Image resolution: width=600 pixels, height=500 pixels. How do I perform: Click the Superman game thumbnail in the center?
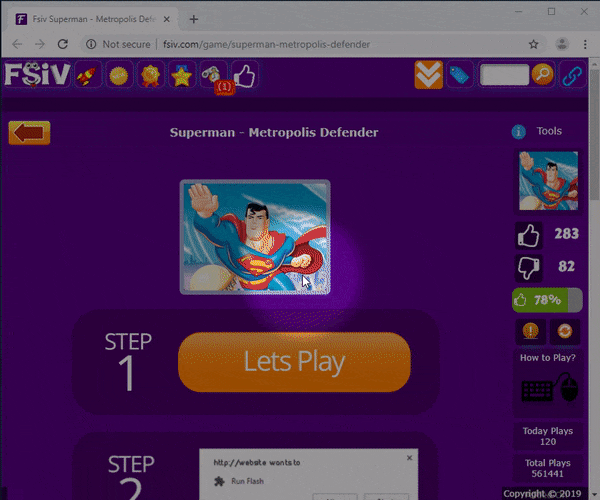[x=255, y=237]
